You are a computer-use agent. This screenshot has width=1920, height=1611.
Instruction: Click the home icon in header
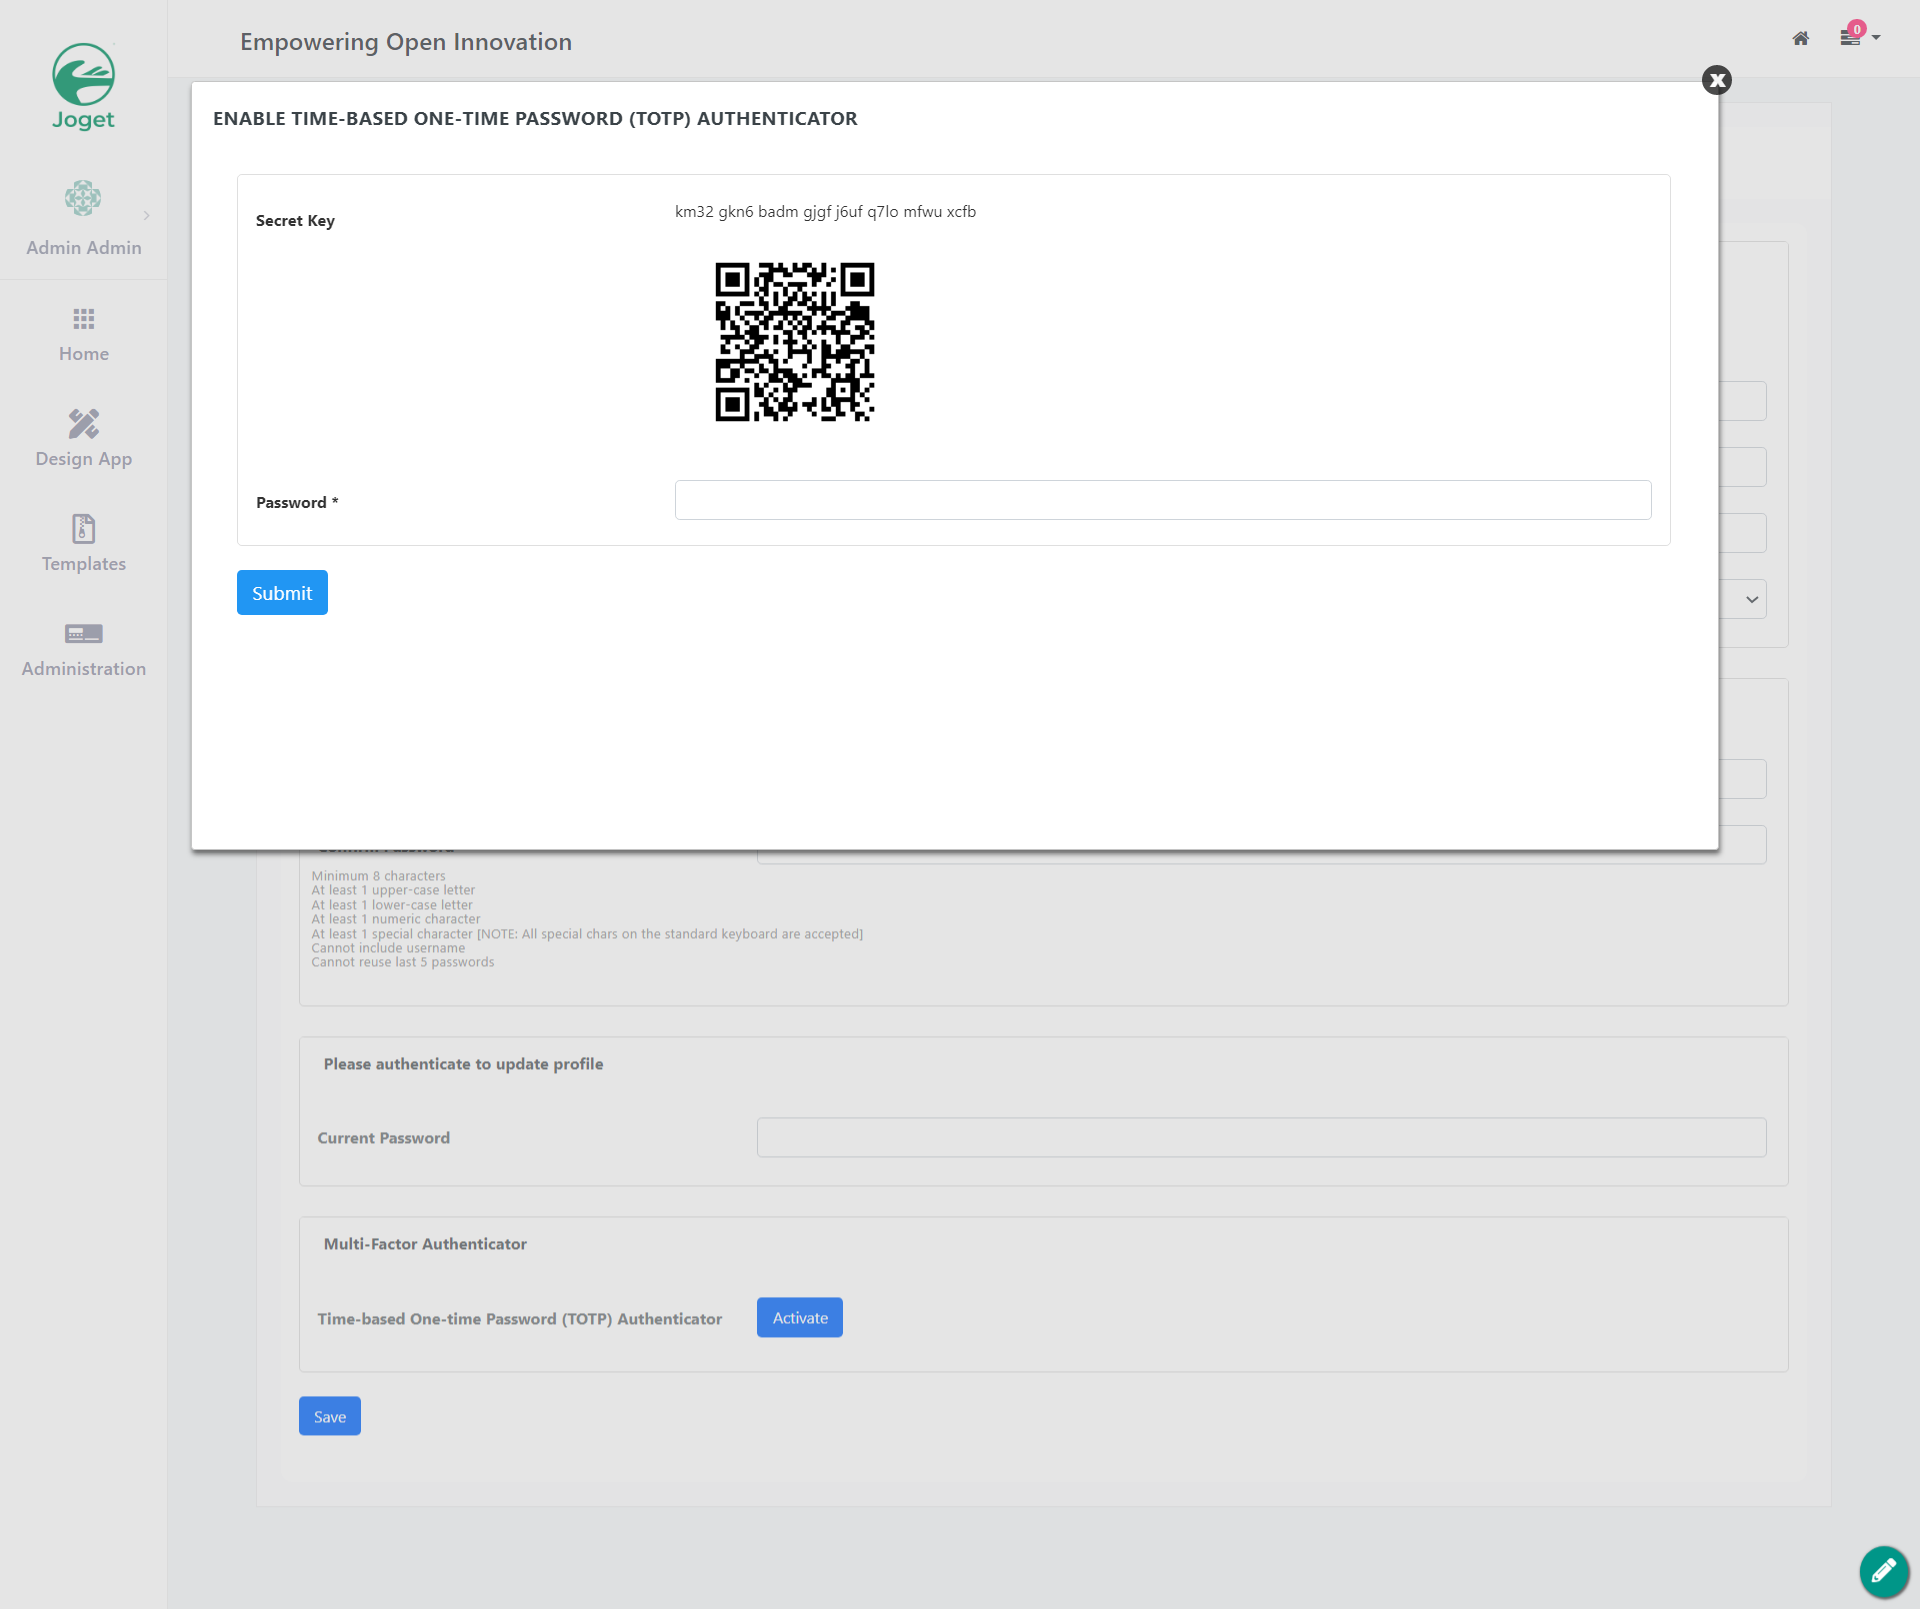coord(1800,38)
